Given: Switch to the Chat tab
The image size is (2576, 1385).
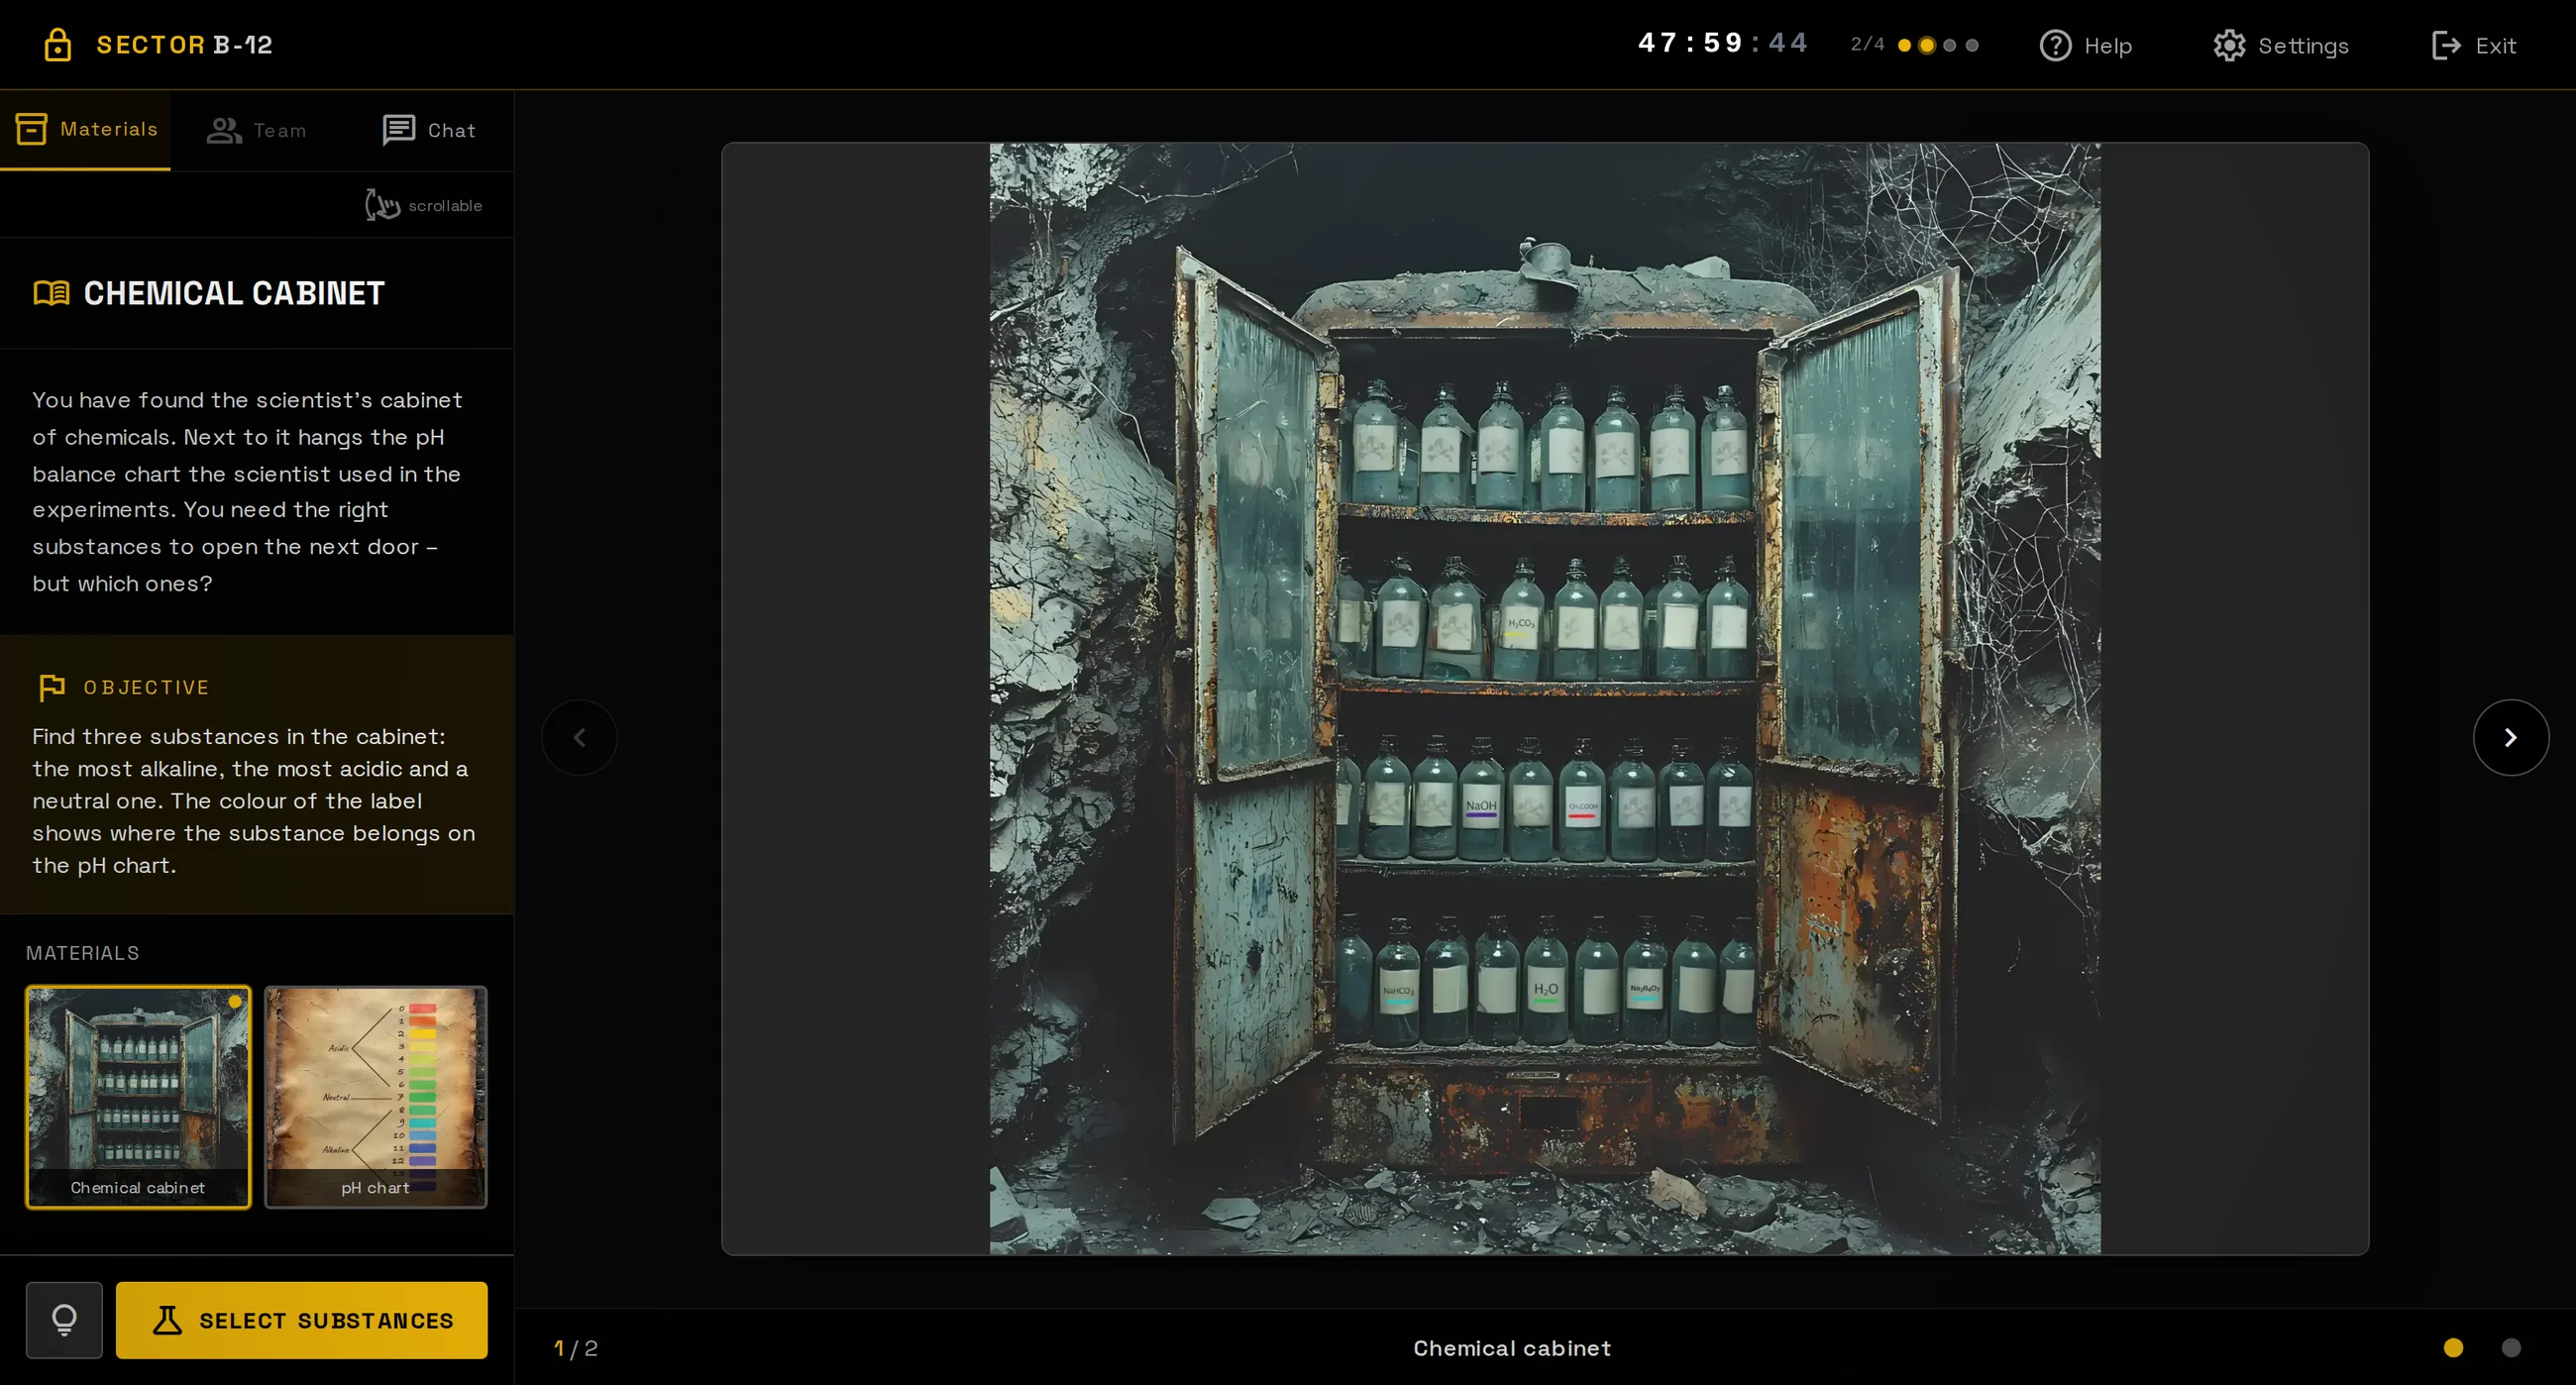Looking at the screenshot, I should click(x=429, y=130).
